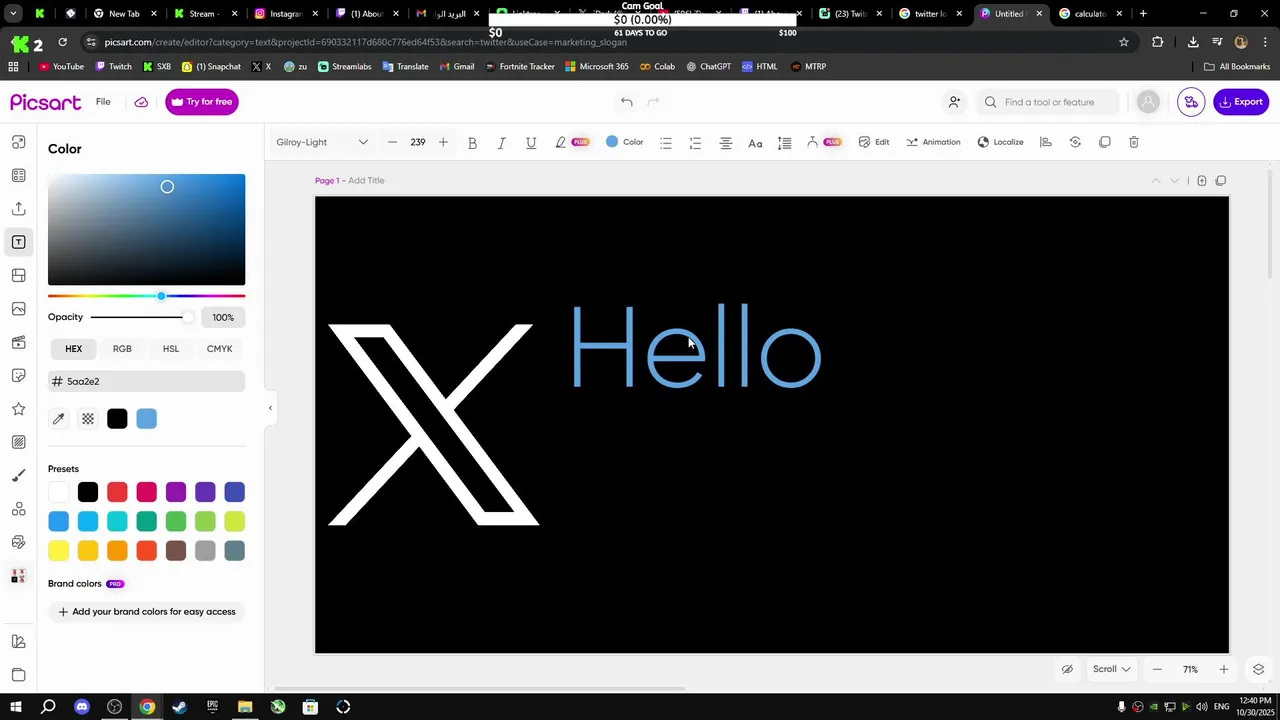Apply numbered list to text

point(695,143)
